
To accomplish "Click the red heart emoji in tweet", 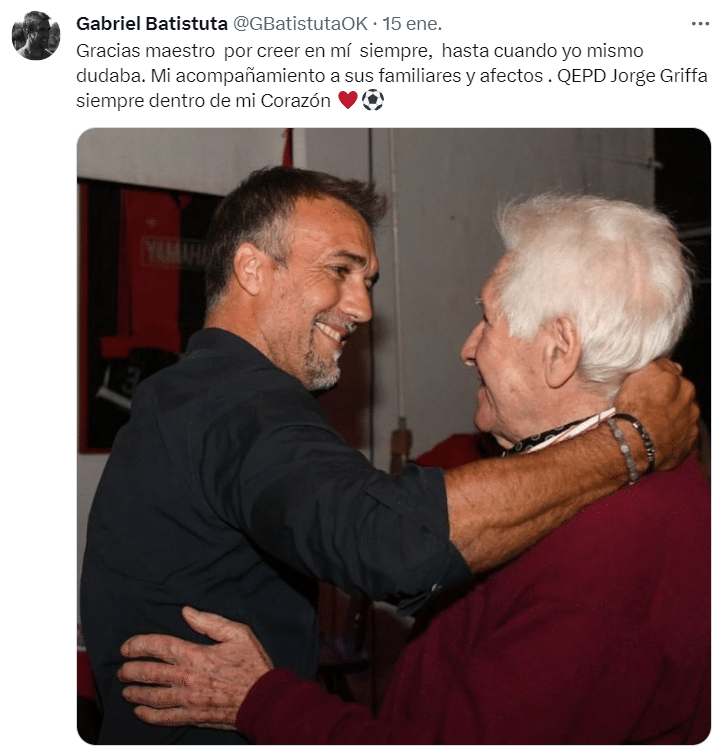I will click(348, 100).
